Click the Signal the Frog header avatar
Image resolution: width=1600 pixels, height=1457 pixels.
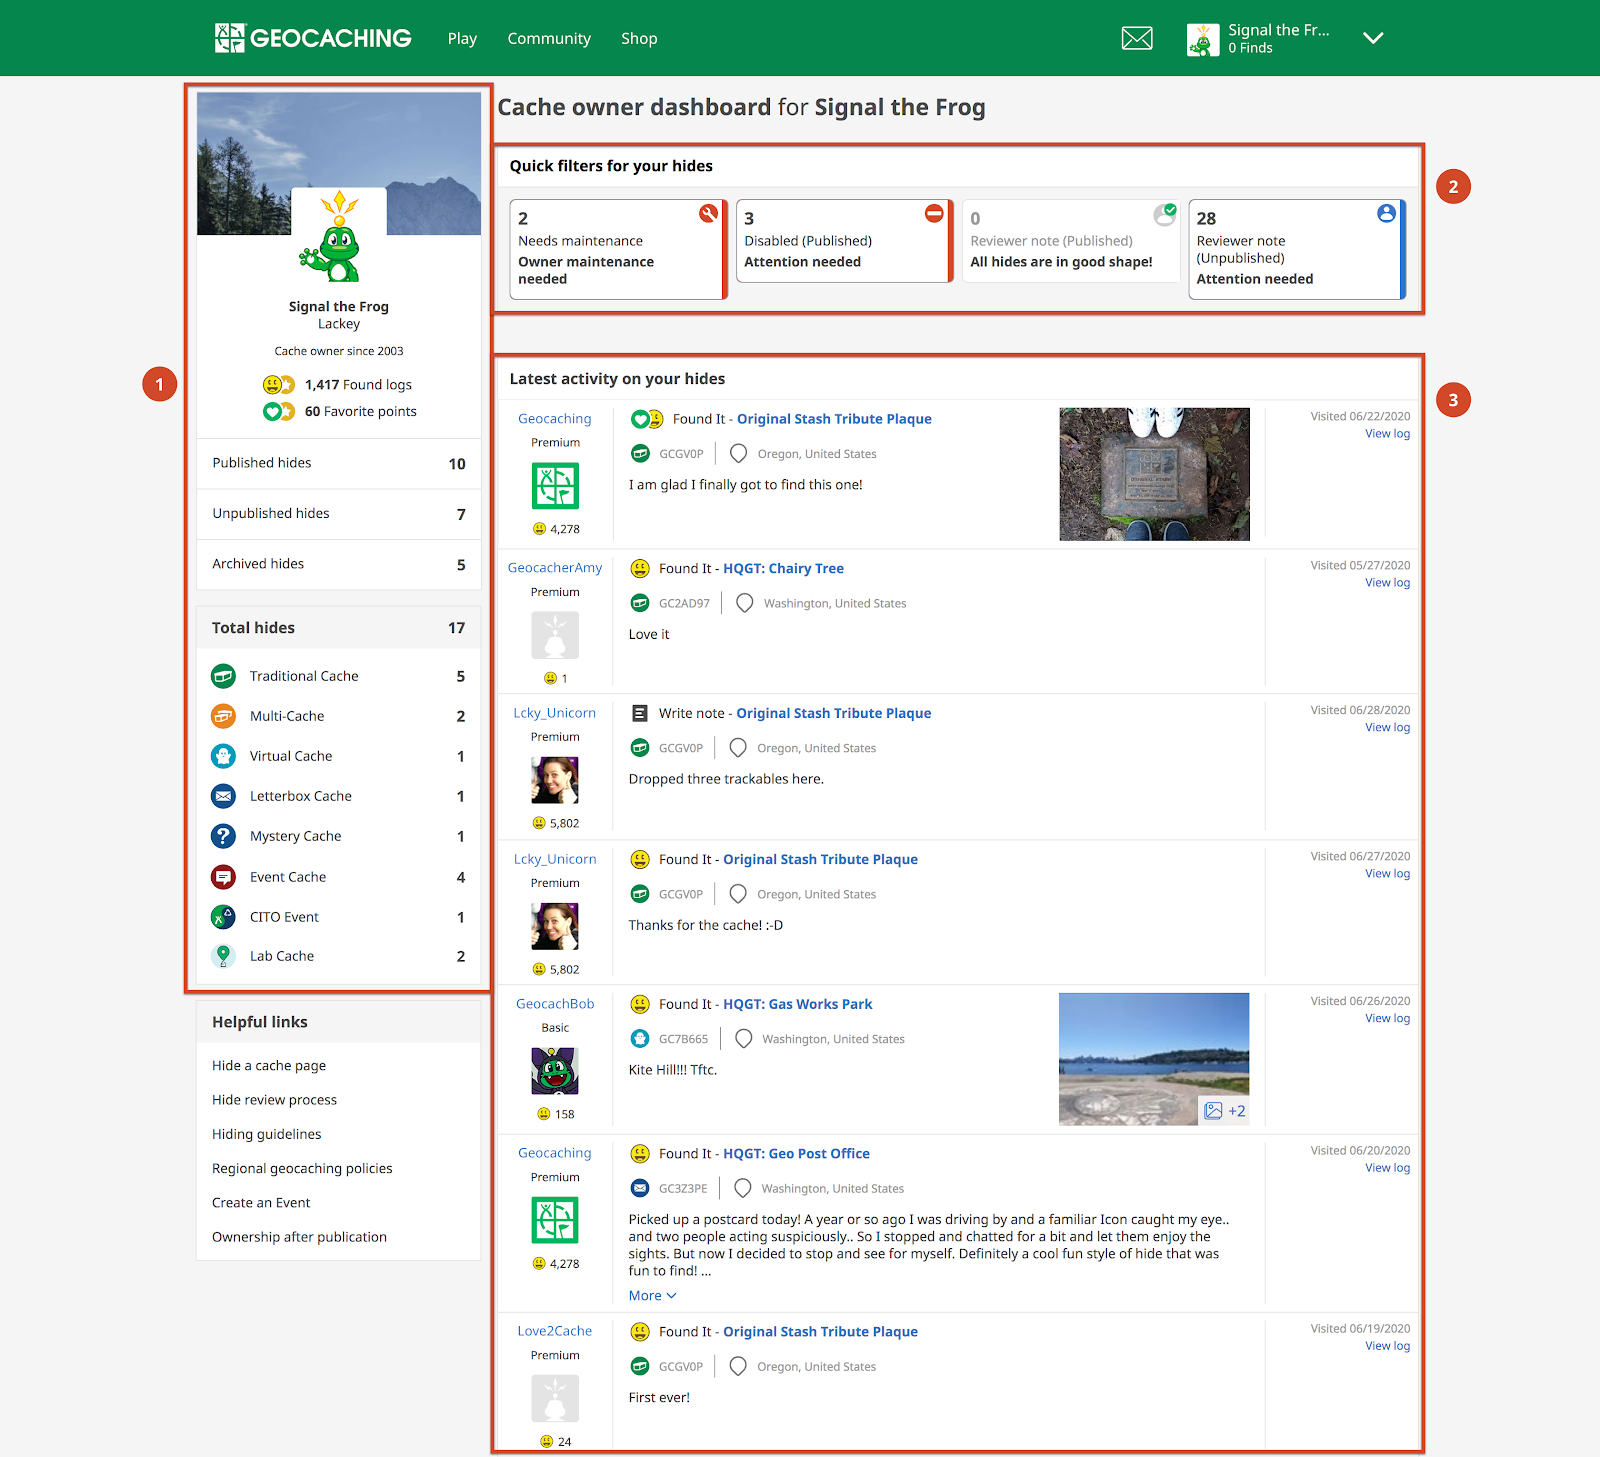[1203, 39]
